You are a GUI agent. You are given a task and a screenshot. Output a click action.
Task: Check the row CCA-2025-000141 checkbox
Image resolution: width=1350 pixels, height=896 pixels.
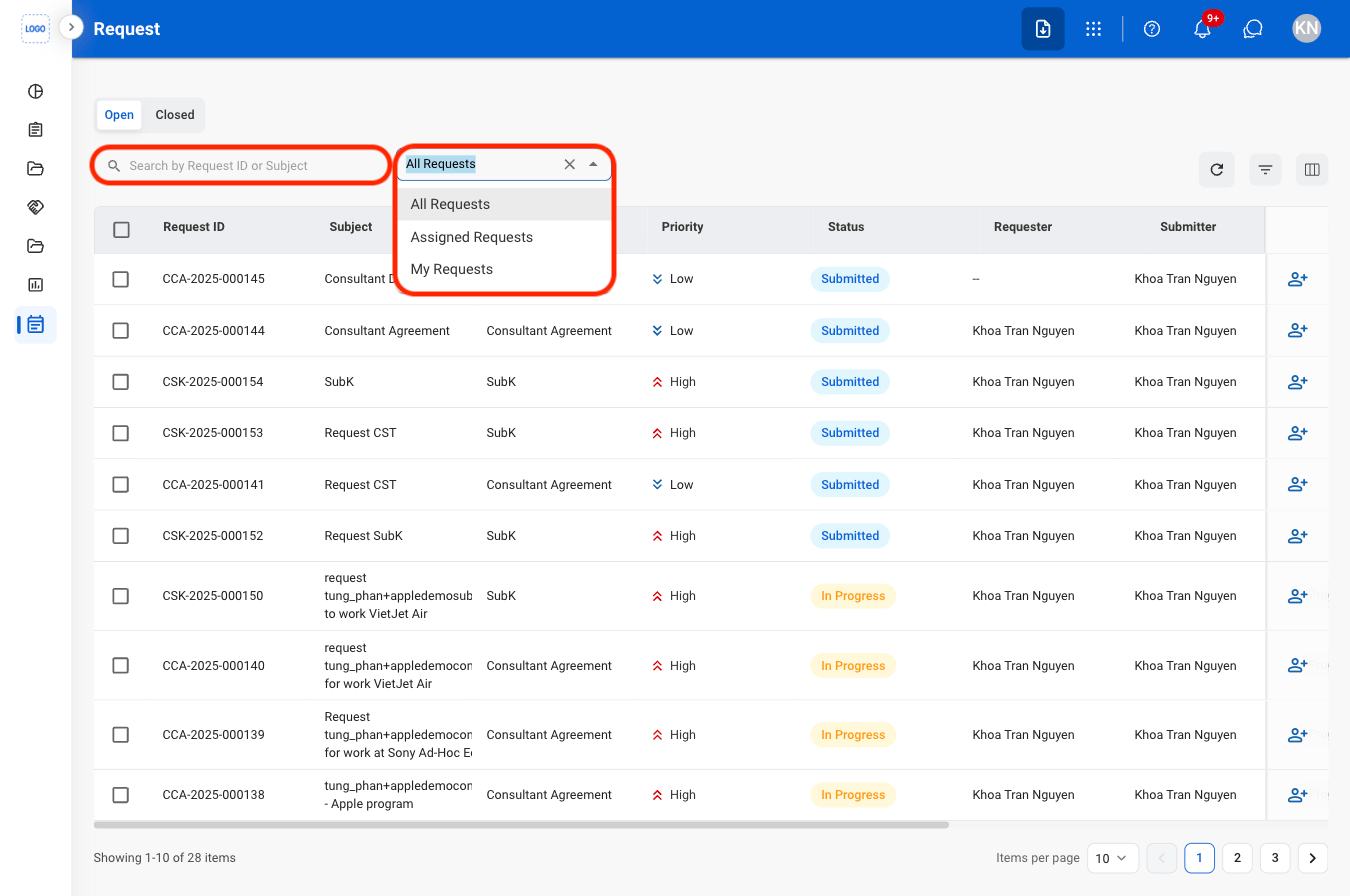pos(121,484)
